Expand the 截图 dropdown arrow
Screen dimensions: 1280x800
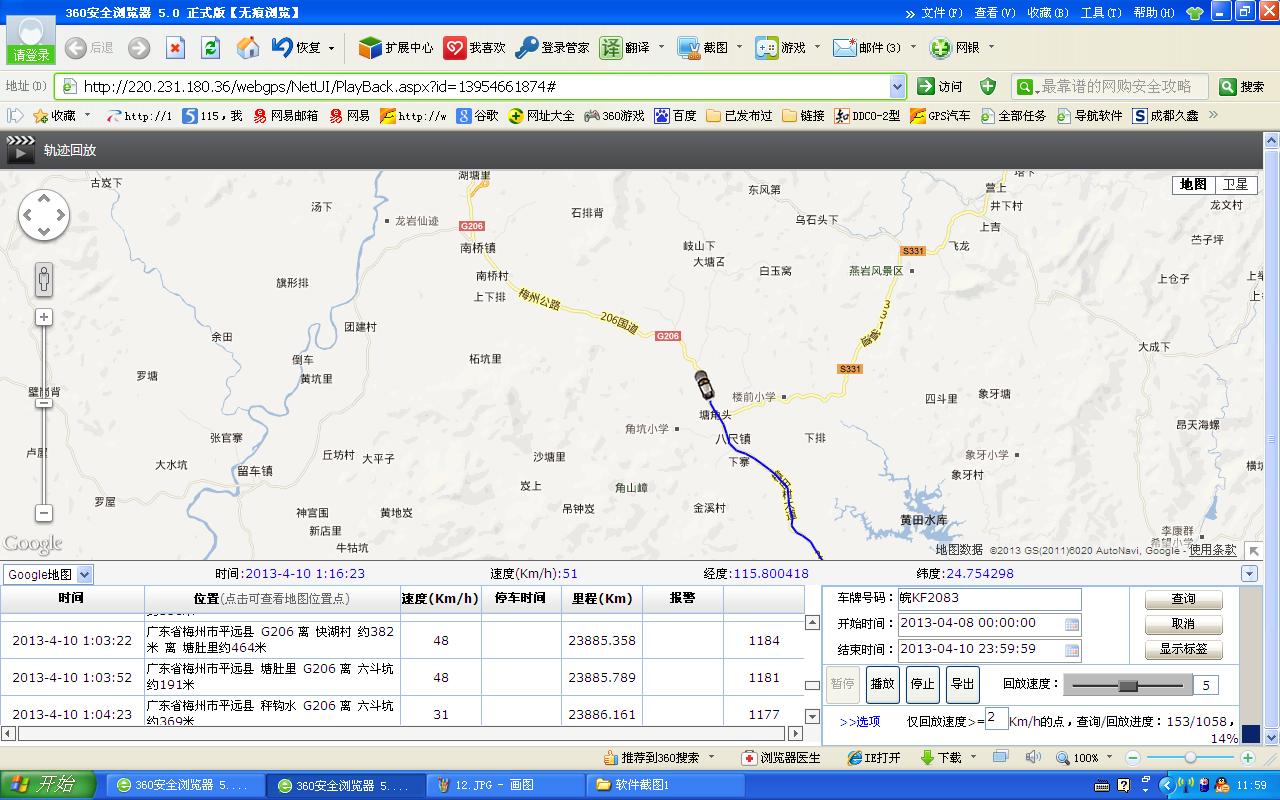click(x=739, y=47)
